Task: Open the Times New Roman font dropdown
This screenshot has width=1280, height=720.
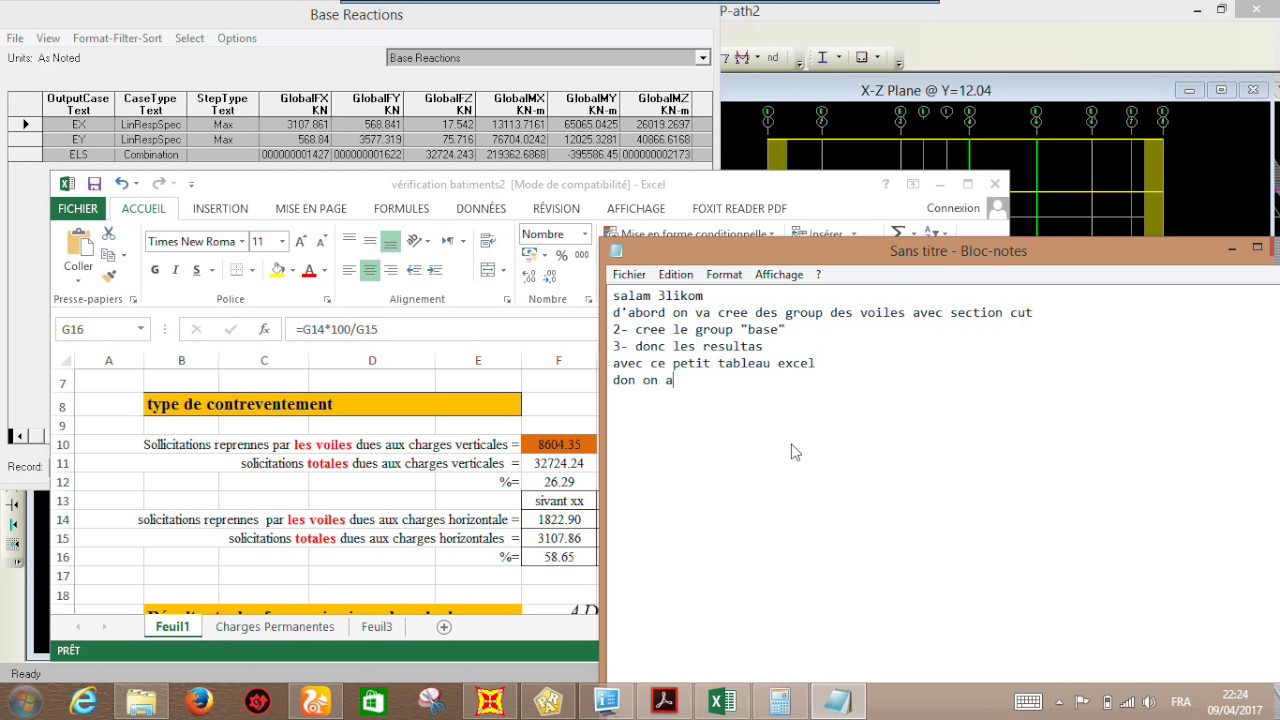Action: (x=242, y=241)
